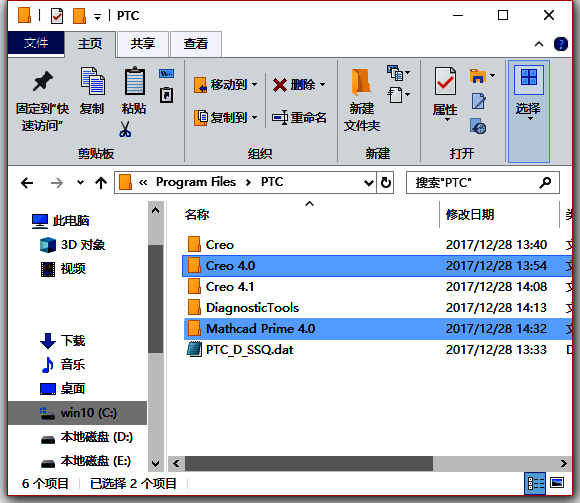This screenshot has height=503, width=580.
Task: Select Local Disk (D:) in sidebar
Action: (86, 437)
